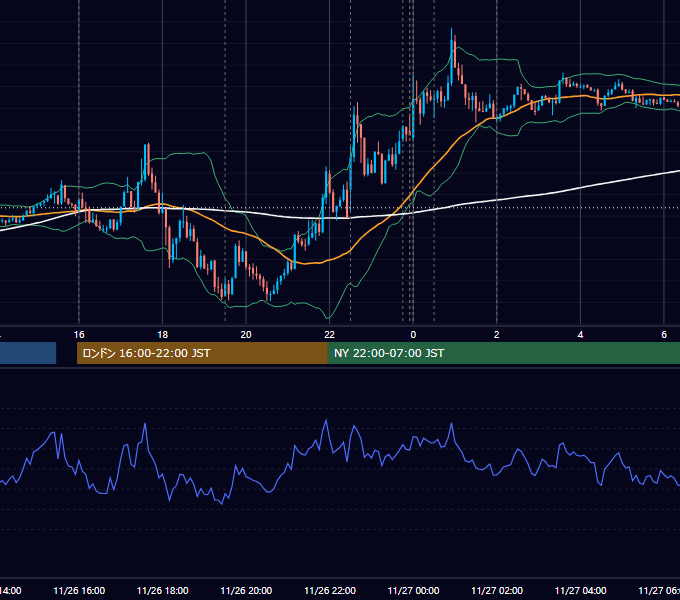Click the blue session band left of London
Image resolution: width=680 pixels, height=600 pixels.
point(28,353)
